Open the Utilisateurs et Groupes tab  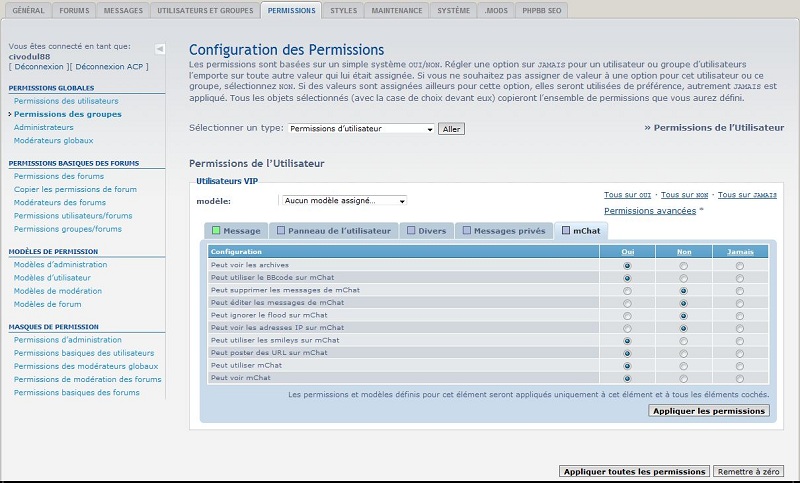[x=205, y=10]
